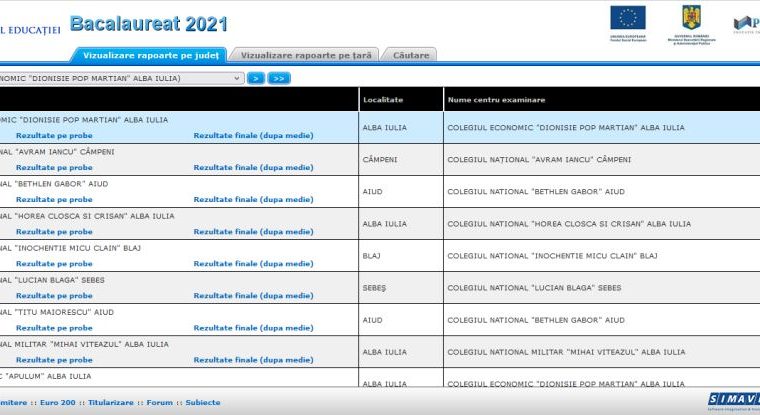This screenshot has width=760, height=415.
Task: Select the CÂMPENI locality cell
Action: tap(401, 160)
